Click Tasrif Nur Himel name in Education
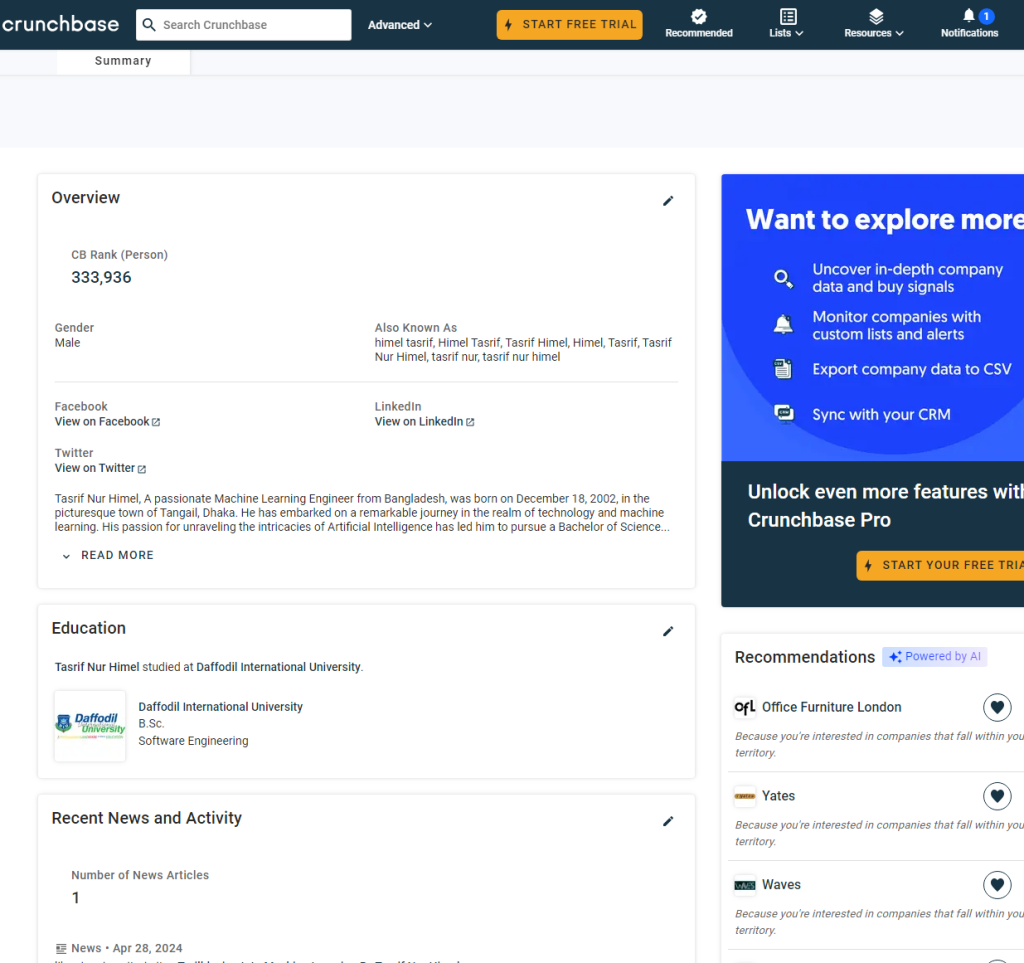Screen dimensions: 1024x963 point(97,667)
